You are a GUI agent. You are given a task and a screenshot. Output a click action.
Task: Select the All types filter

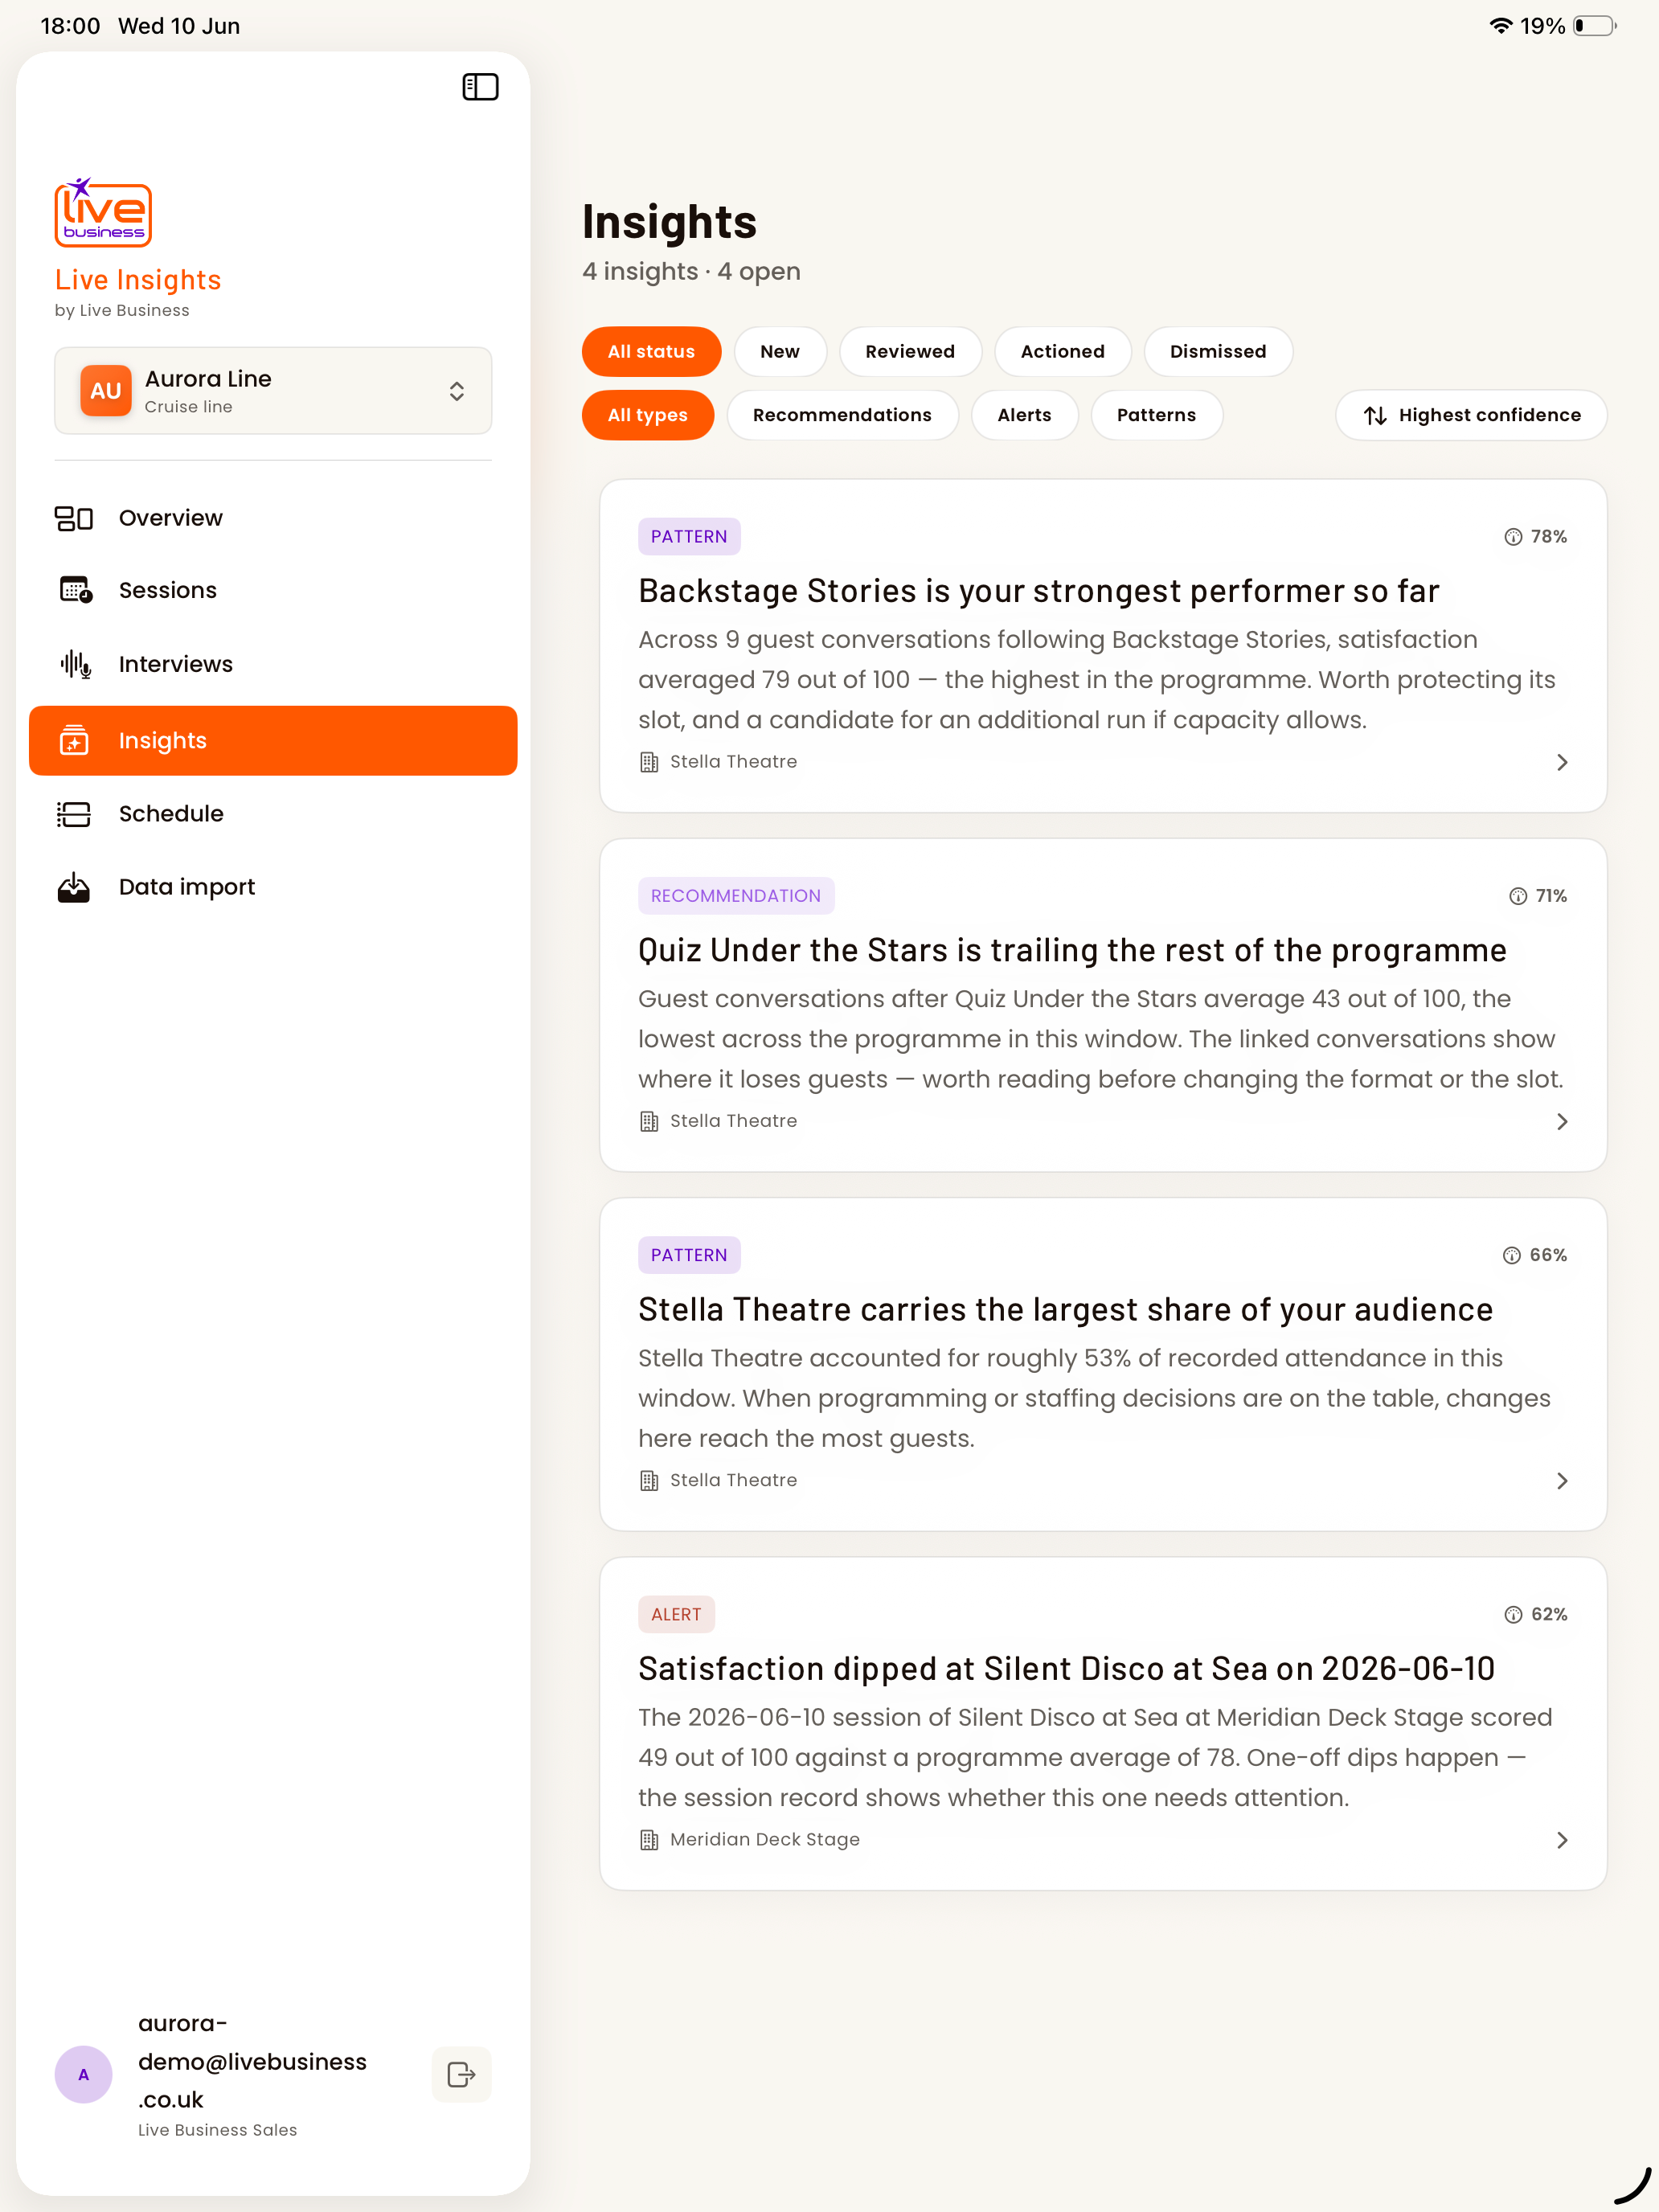coord(648,415)
